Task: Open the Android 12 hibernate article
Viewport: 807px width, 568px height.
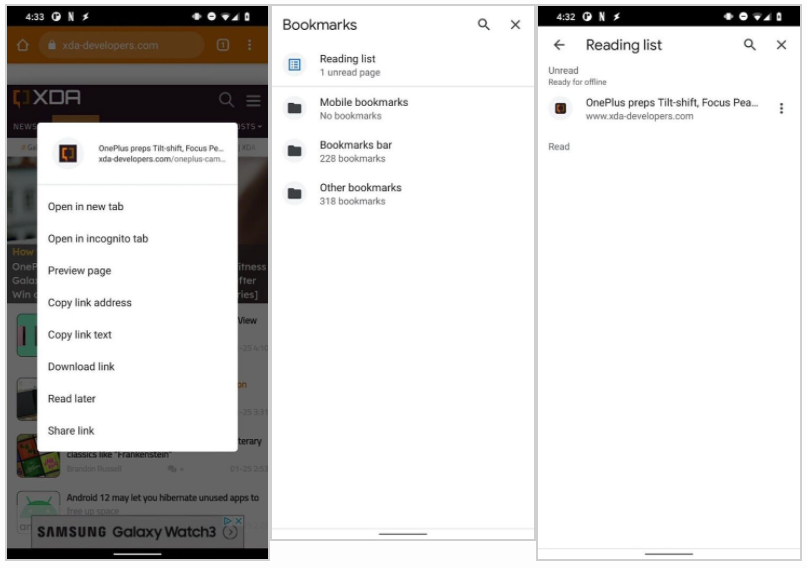Action: pos(163,498)
